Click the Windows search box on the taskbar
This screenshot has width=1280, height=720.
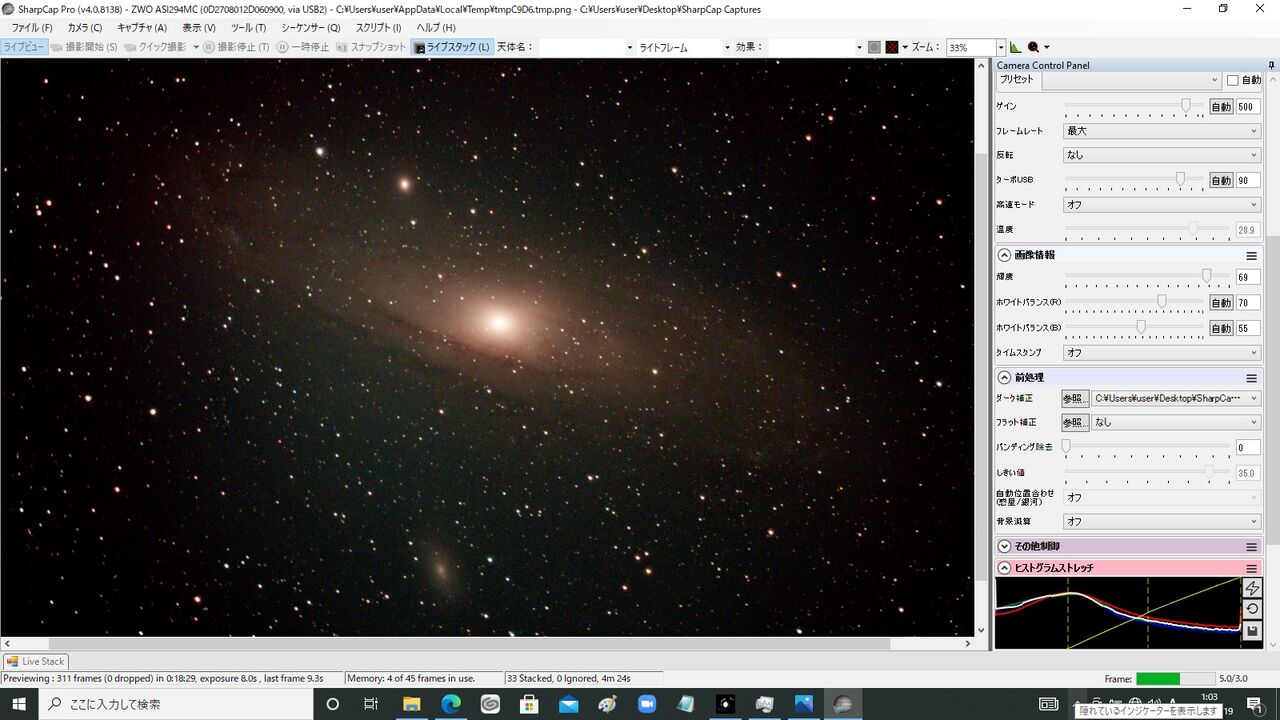[176, 704]
